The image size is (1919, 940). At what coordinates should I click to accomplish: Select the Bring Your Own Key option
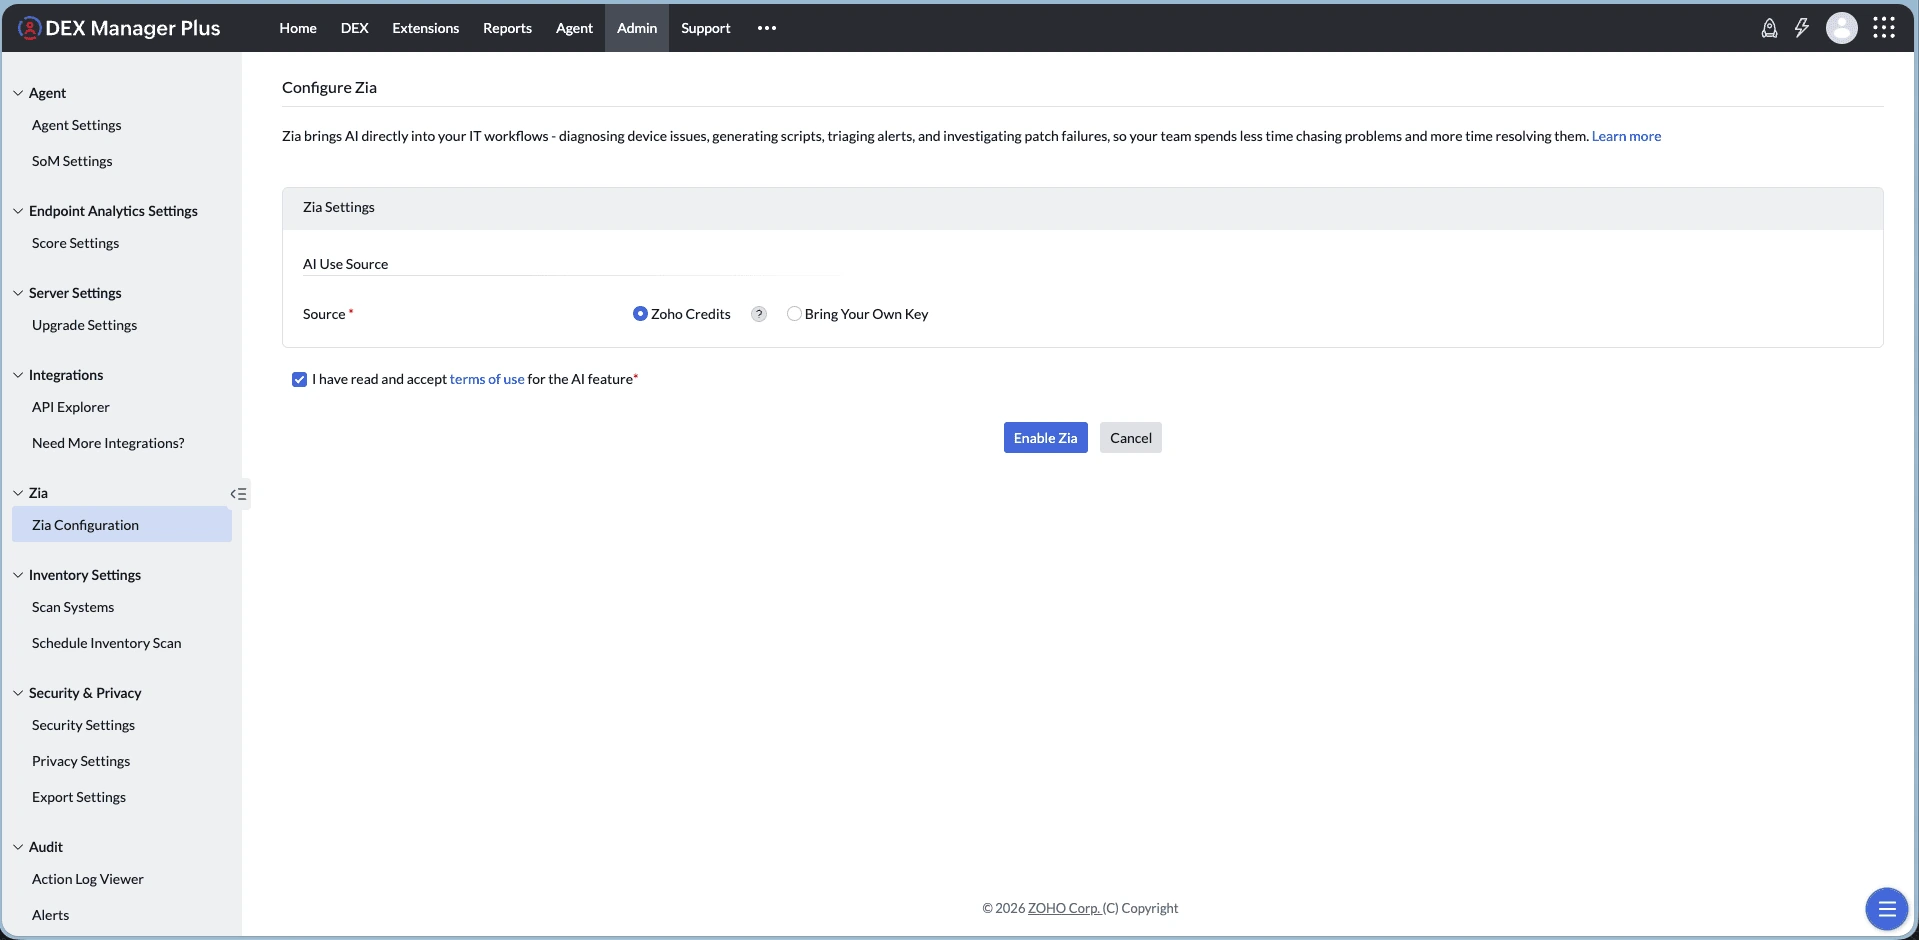pyautogui.click(x=794, y=314)
